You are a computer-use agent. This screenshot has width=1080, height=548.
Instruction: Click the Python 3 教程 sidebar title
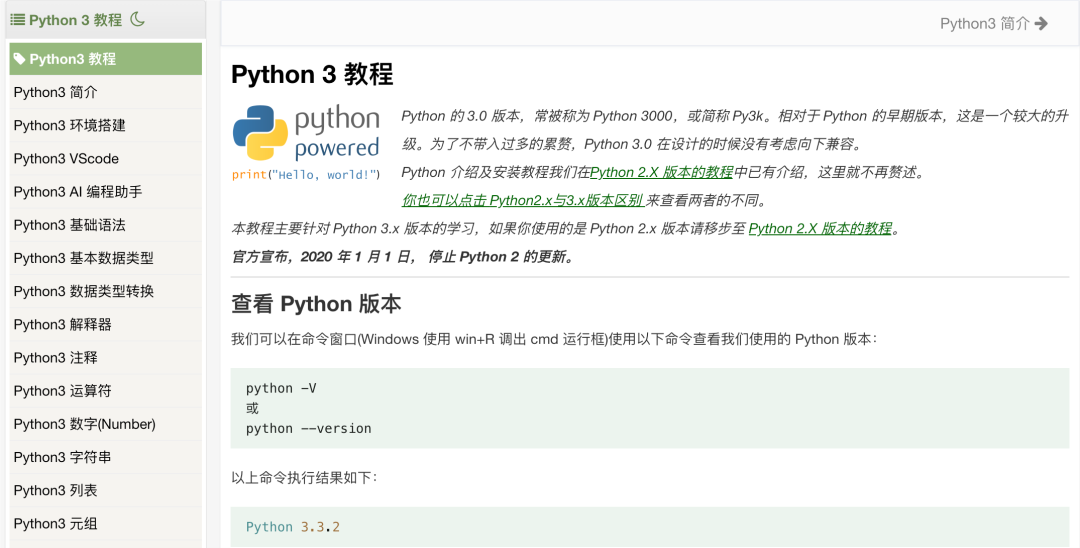tap(75, 20)
